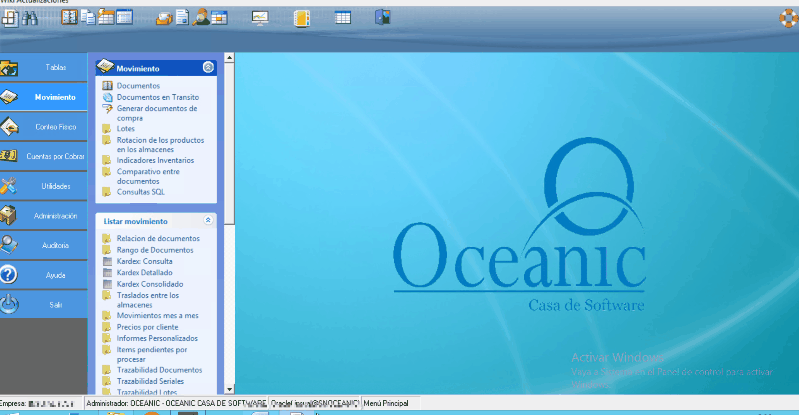The width and height of the screenshot is (799, 415).
Task: Click the exit door icon in toolbar
Action: click(x=382, y=17)
